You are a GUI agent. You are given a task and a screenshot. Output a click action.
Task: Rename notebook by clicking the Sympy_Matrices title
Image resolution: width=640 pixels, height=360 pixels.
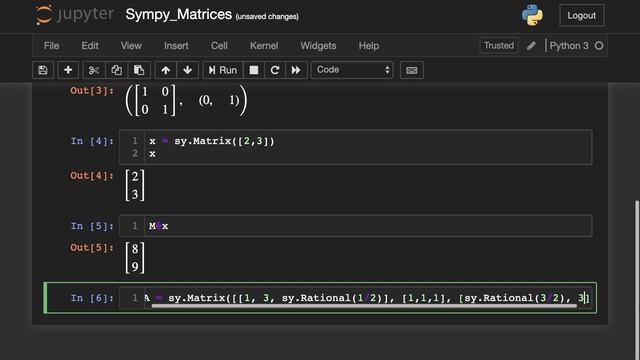pos(178,15)
